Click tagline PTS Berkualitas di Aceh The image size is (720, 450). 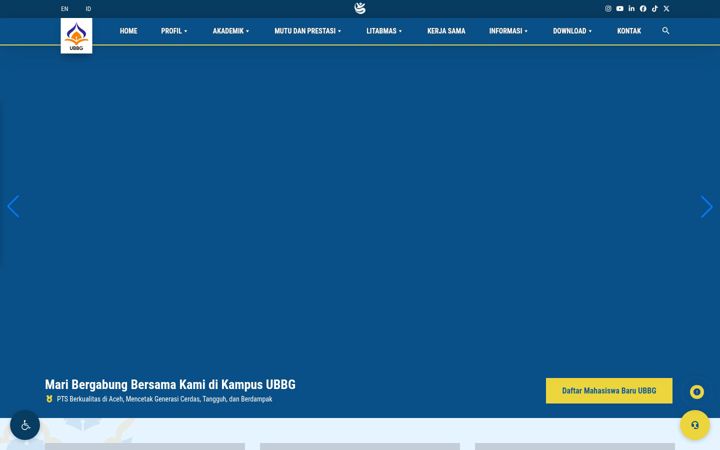tap(164, 399)
